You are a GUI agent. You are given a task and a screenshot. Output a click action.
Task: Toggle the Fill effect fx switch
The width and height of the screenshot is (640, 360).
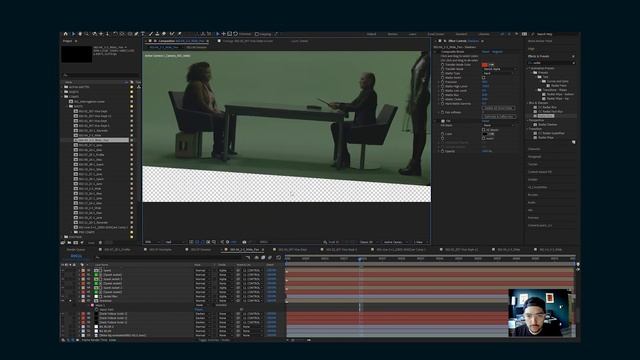[x=443, y=121]
